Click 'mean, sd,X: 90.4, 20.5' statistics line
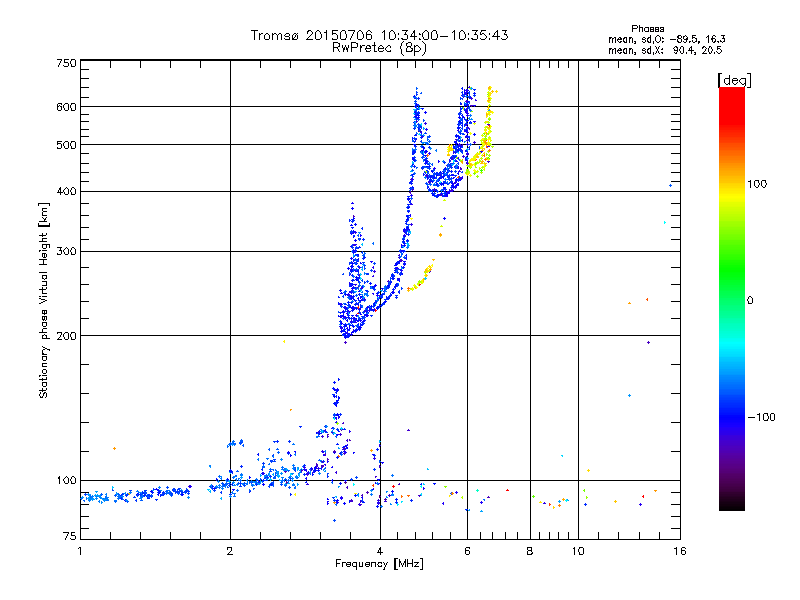 pos(665,50)
